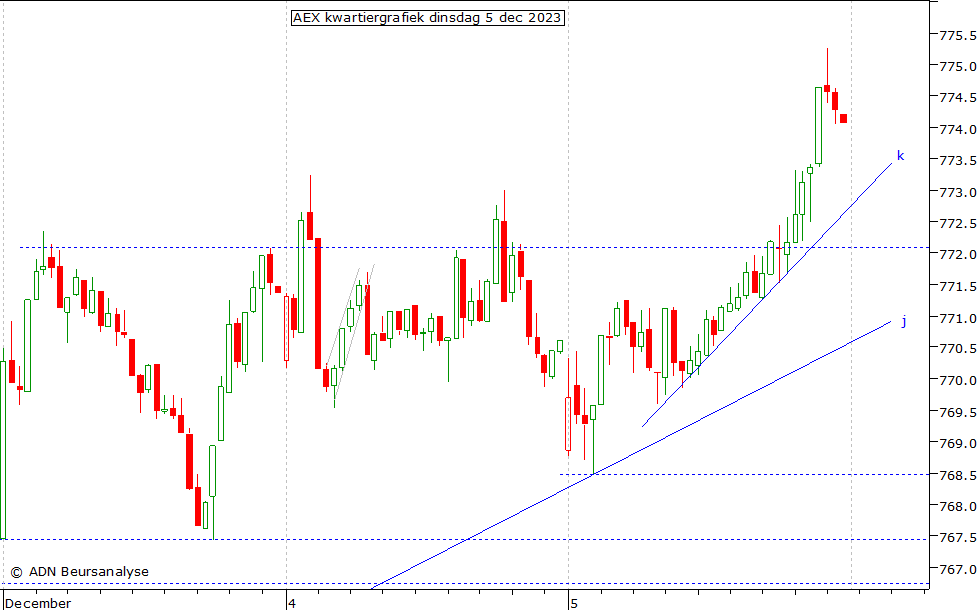Click the chart title 'AEX kwartiergrafiek dinsdag 5 dec 2023'
The height and width of the screenshot is (610, 980).
428,18
